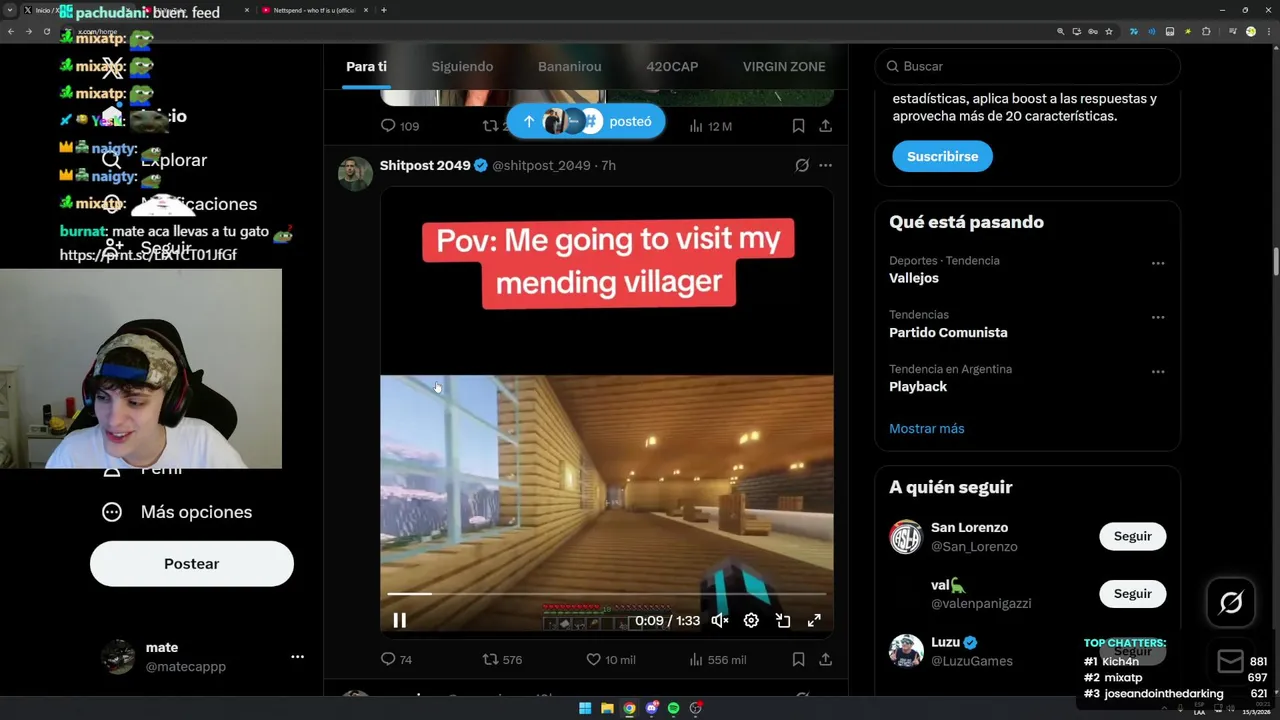Open the Grok icon on Shitpost 2049 post
The width and height of the screenshot is (1280, 720).
click(802, 165)
